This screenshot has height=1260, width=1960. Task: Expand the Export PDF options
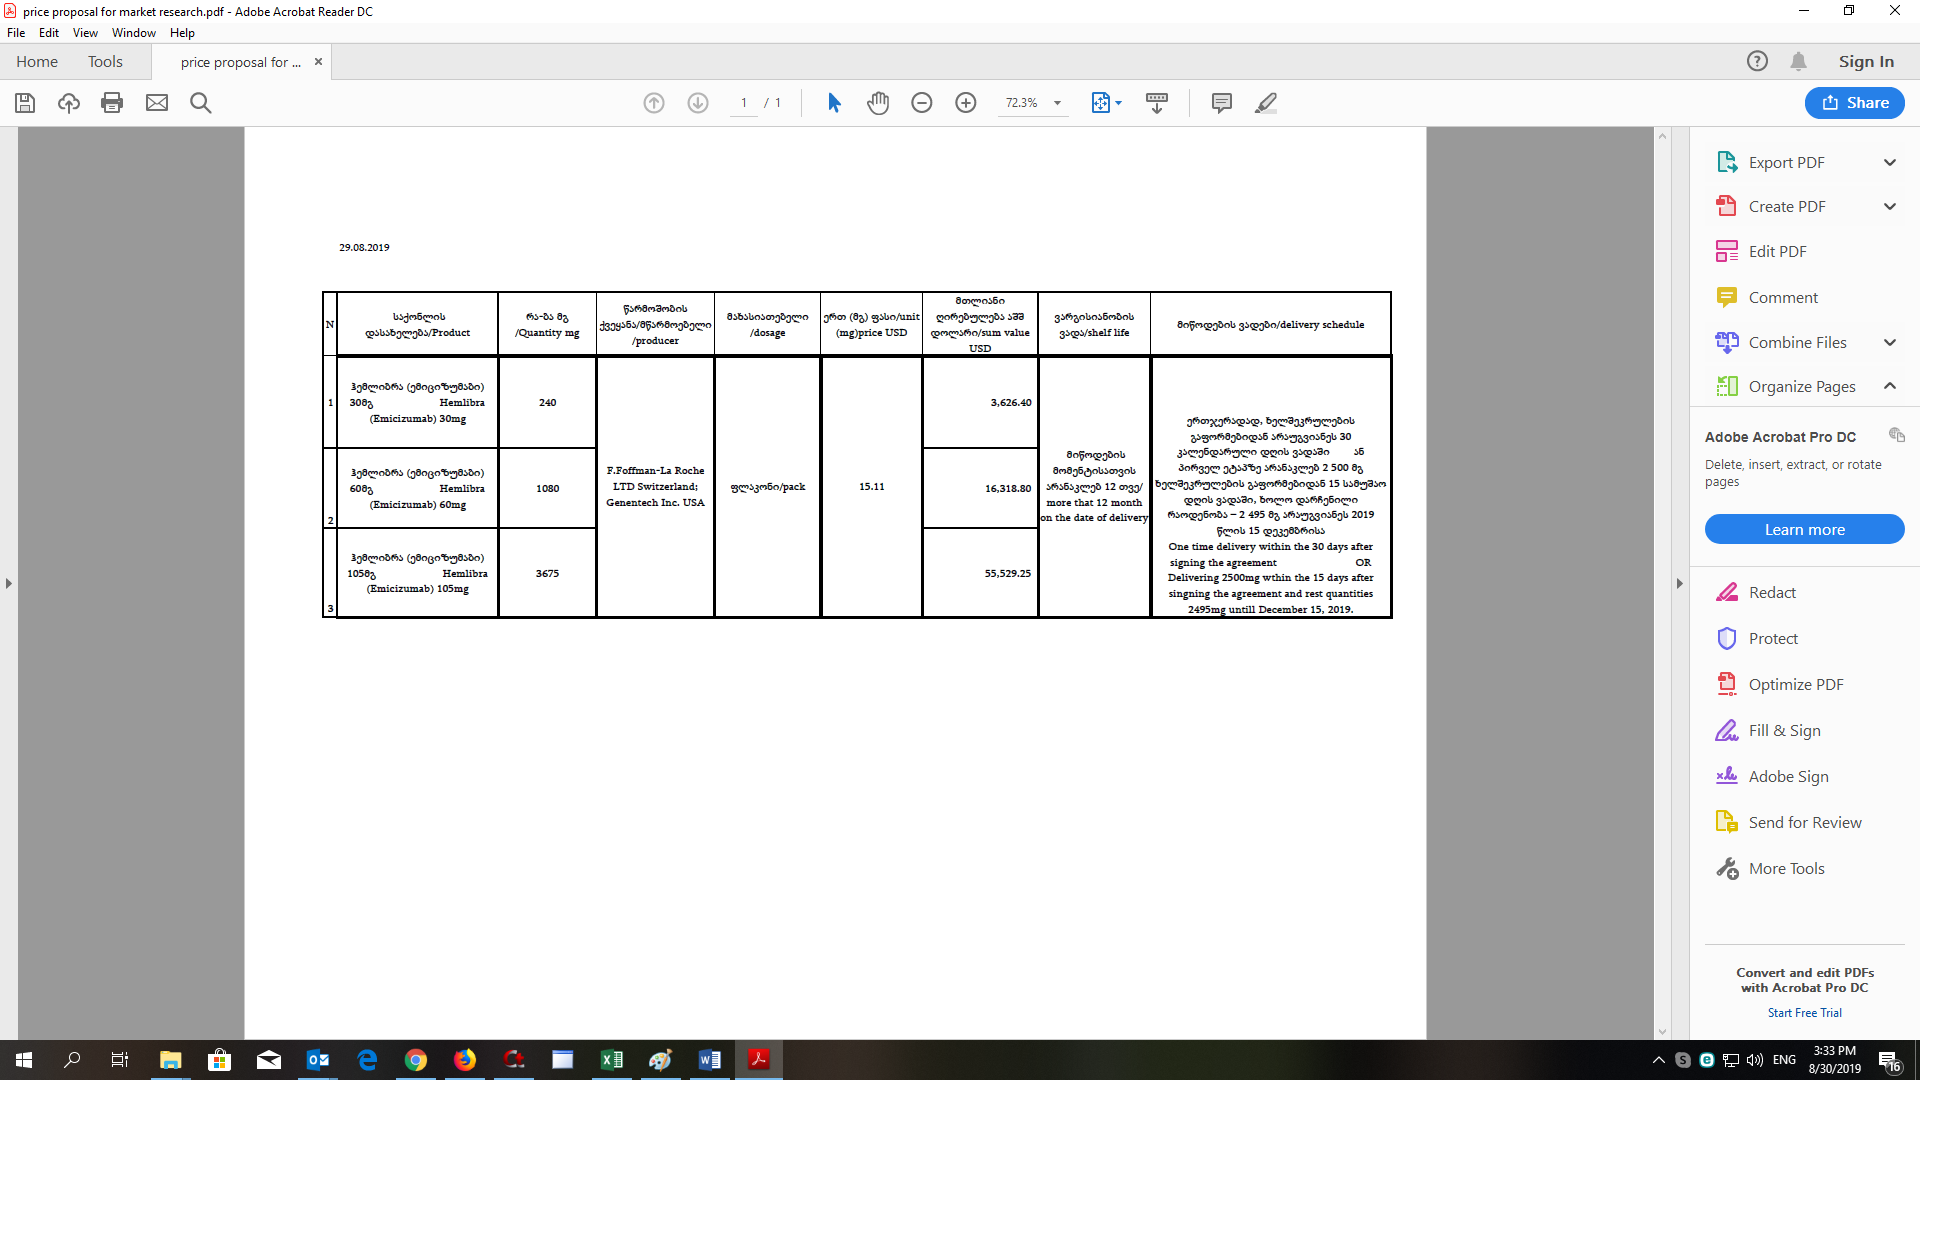pyautogui.click(x=1889, y=162)
